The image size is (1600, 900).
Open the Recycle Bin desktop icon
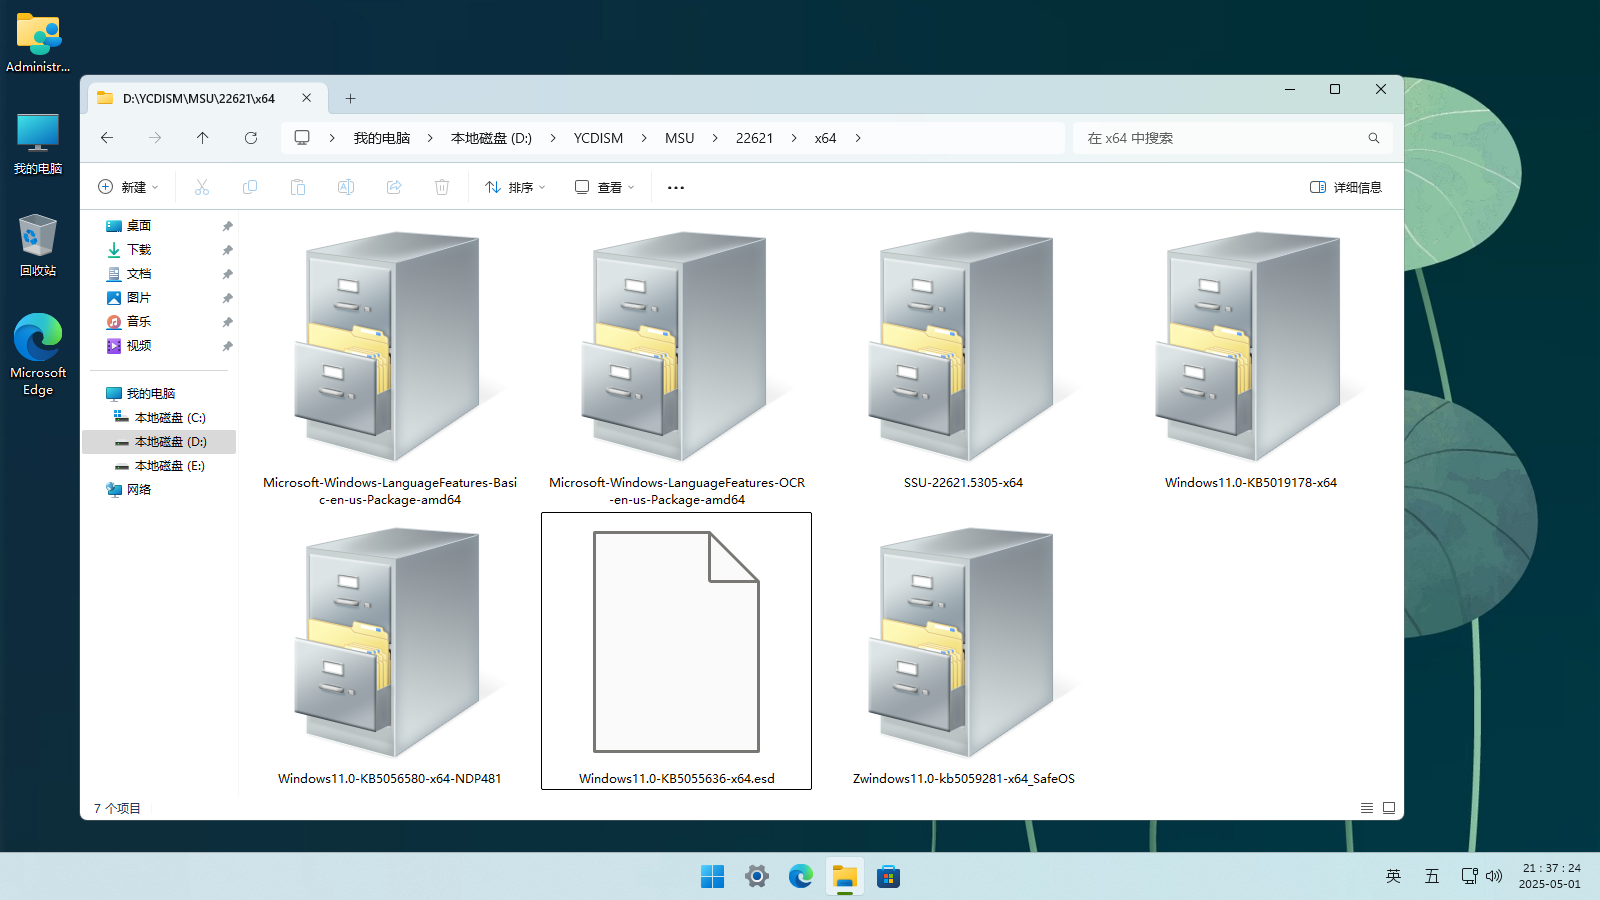coord(38,245)
